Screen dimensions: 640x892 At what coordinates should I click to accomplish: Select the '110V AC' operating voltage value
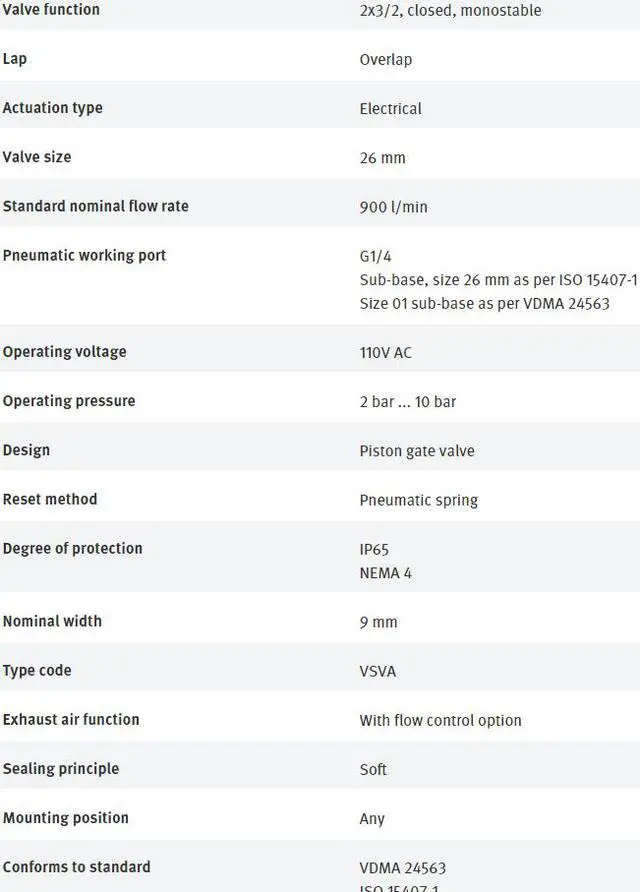point(385,353)
